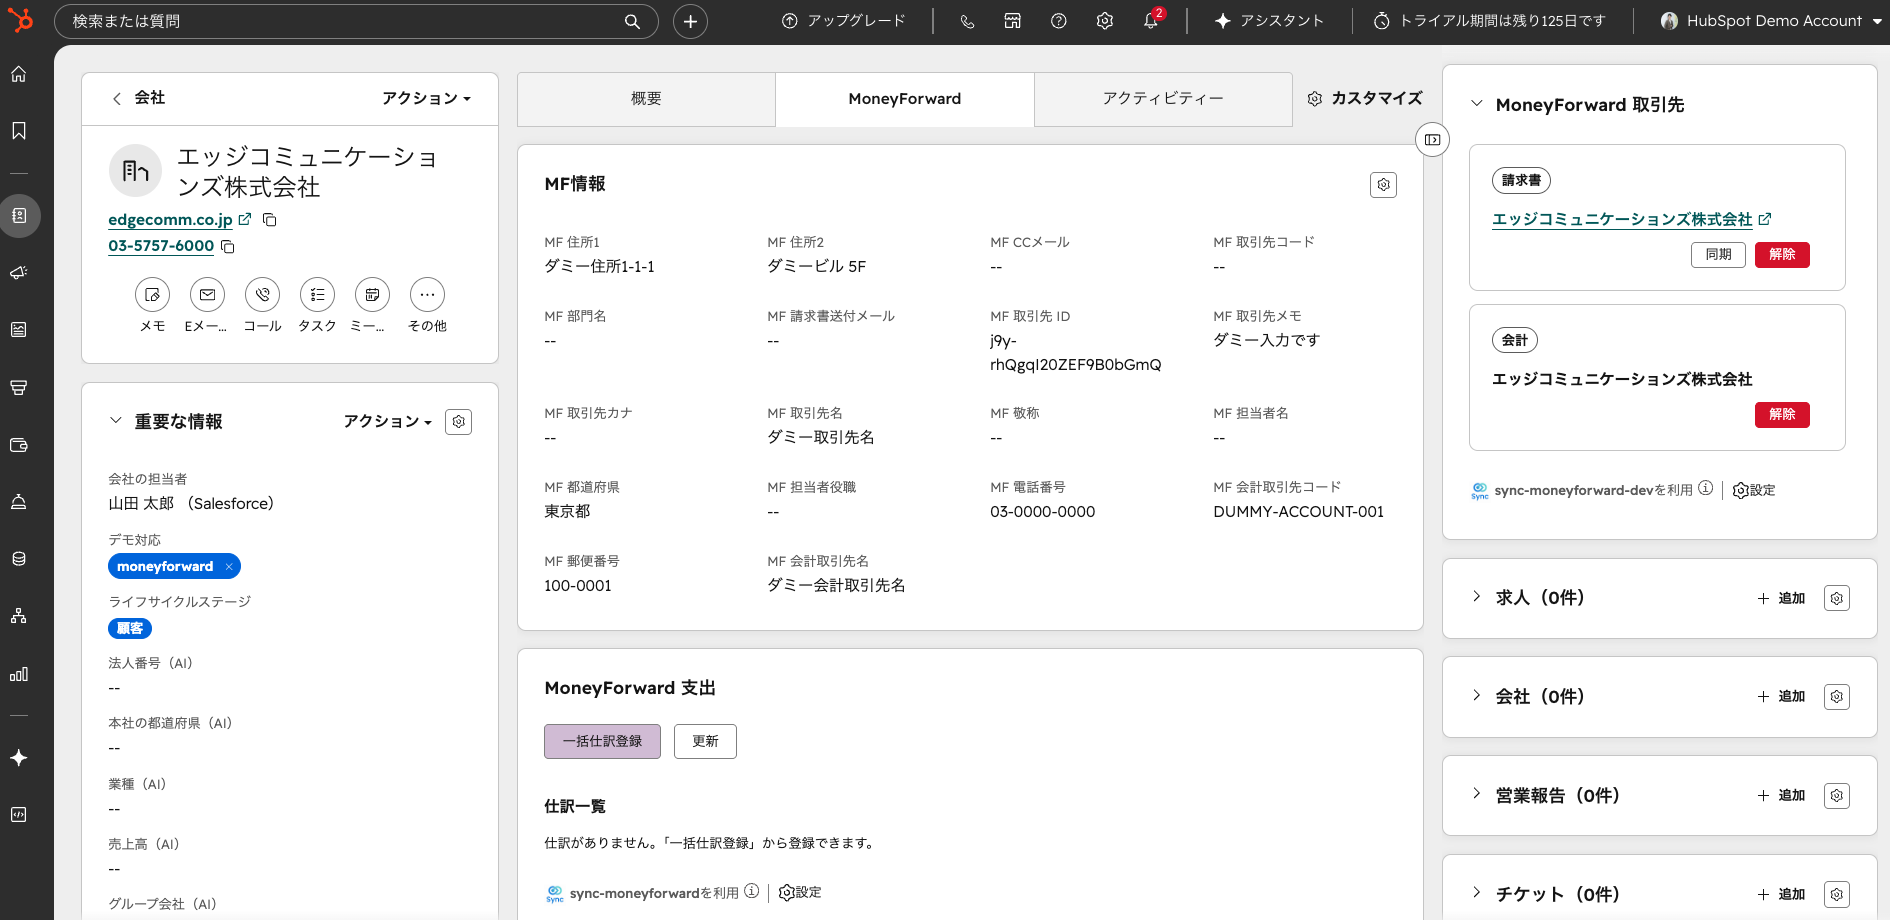1890x920 pixels.
Task: Open the settings gear in top bar
Action: (1105, 21)
